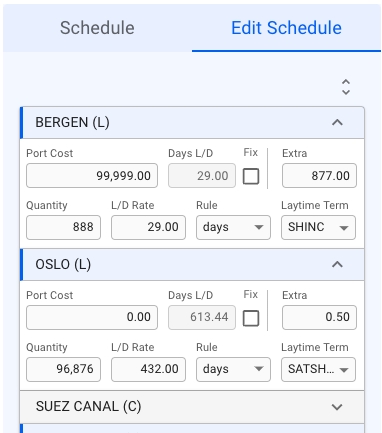Screen dimensions: 382x433
Task: Enable the Fix checkbox for OSLO
Action: click(x=251, y=318)
